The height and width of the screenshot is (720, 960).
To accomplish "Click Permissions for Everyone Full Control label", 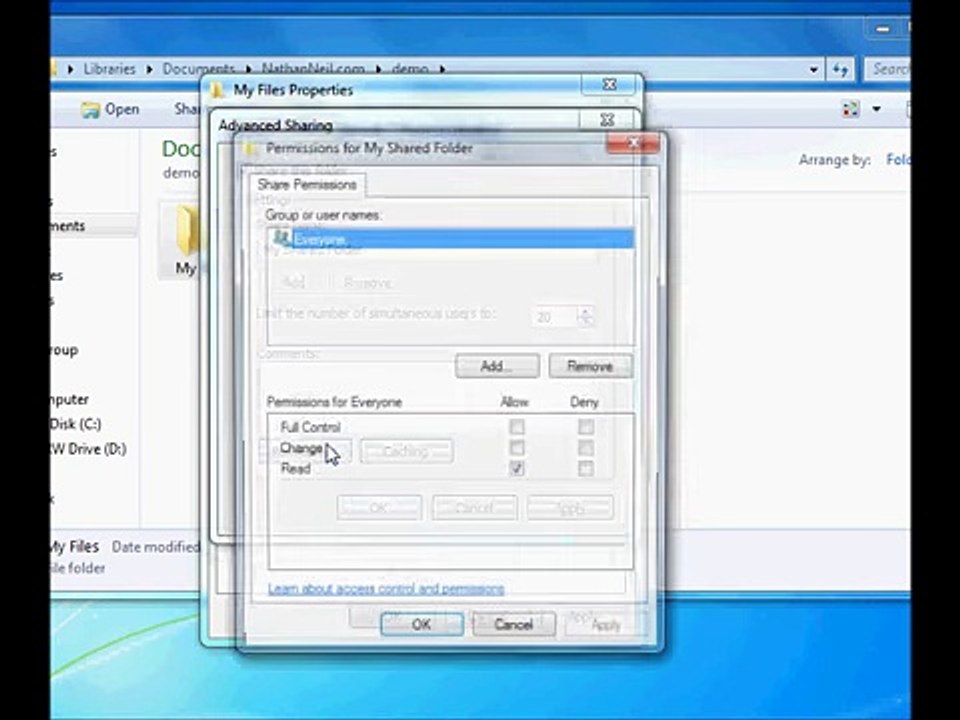I will click(310, 427).
